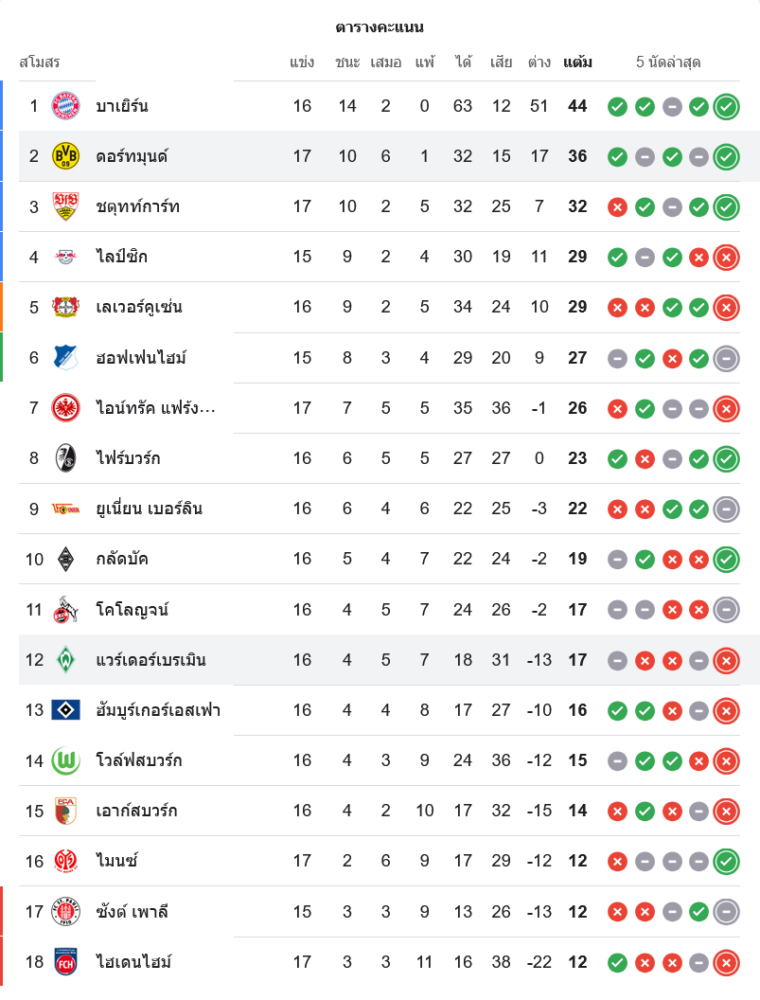
Task: Select the ซังต์ เพาลี table row
Action: [x=380, y=911]
